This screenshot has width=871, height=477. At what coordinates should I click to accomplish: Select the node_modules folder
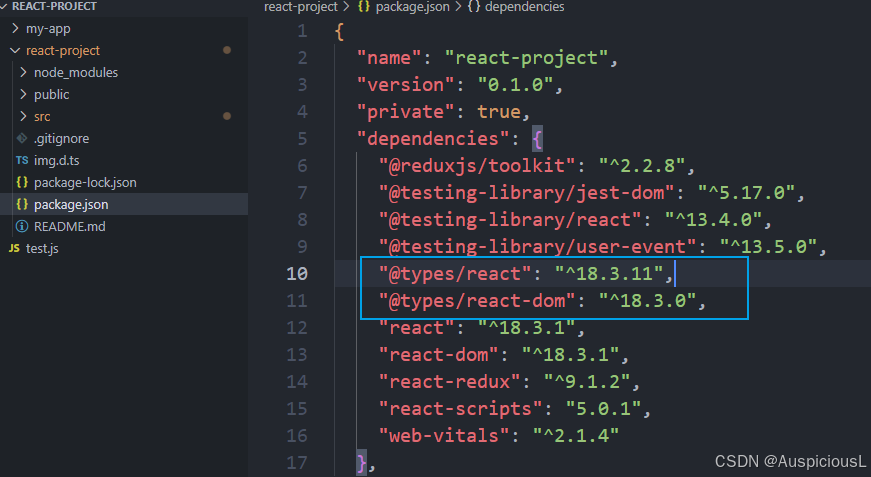76,72
